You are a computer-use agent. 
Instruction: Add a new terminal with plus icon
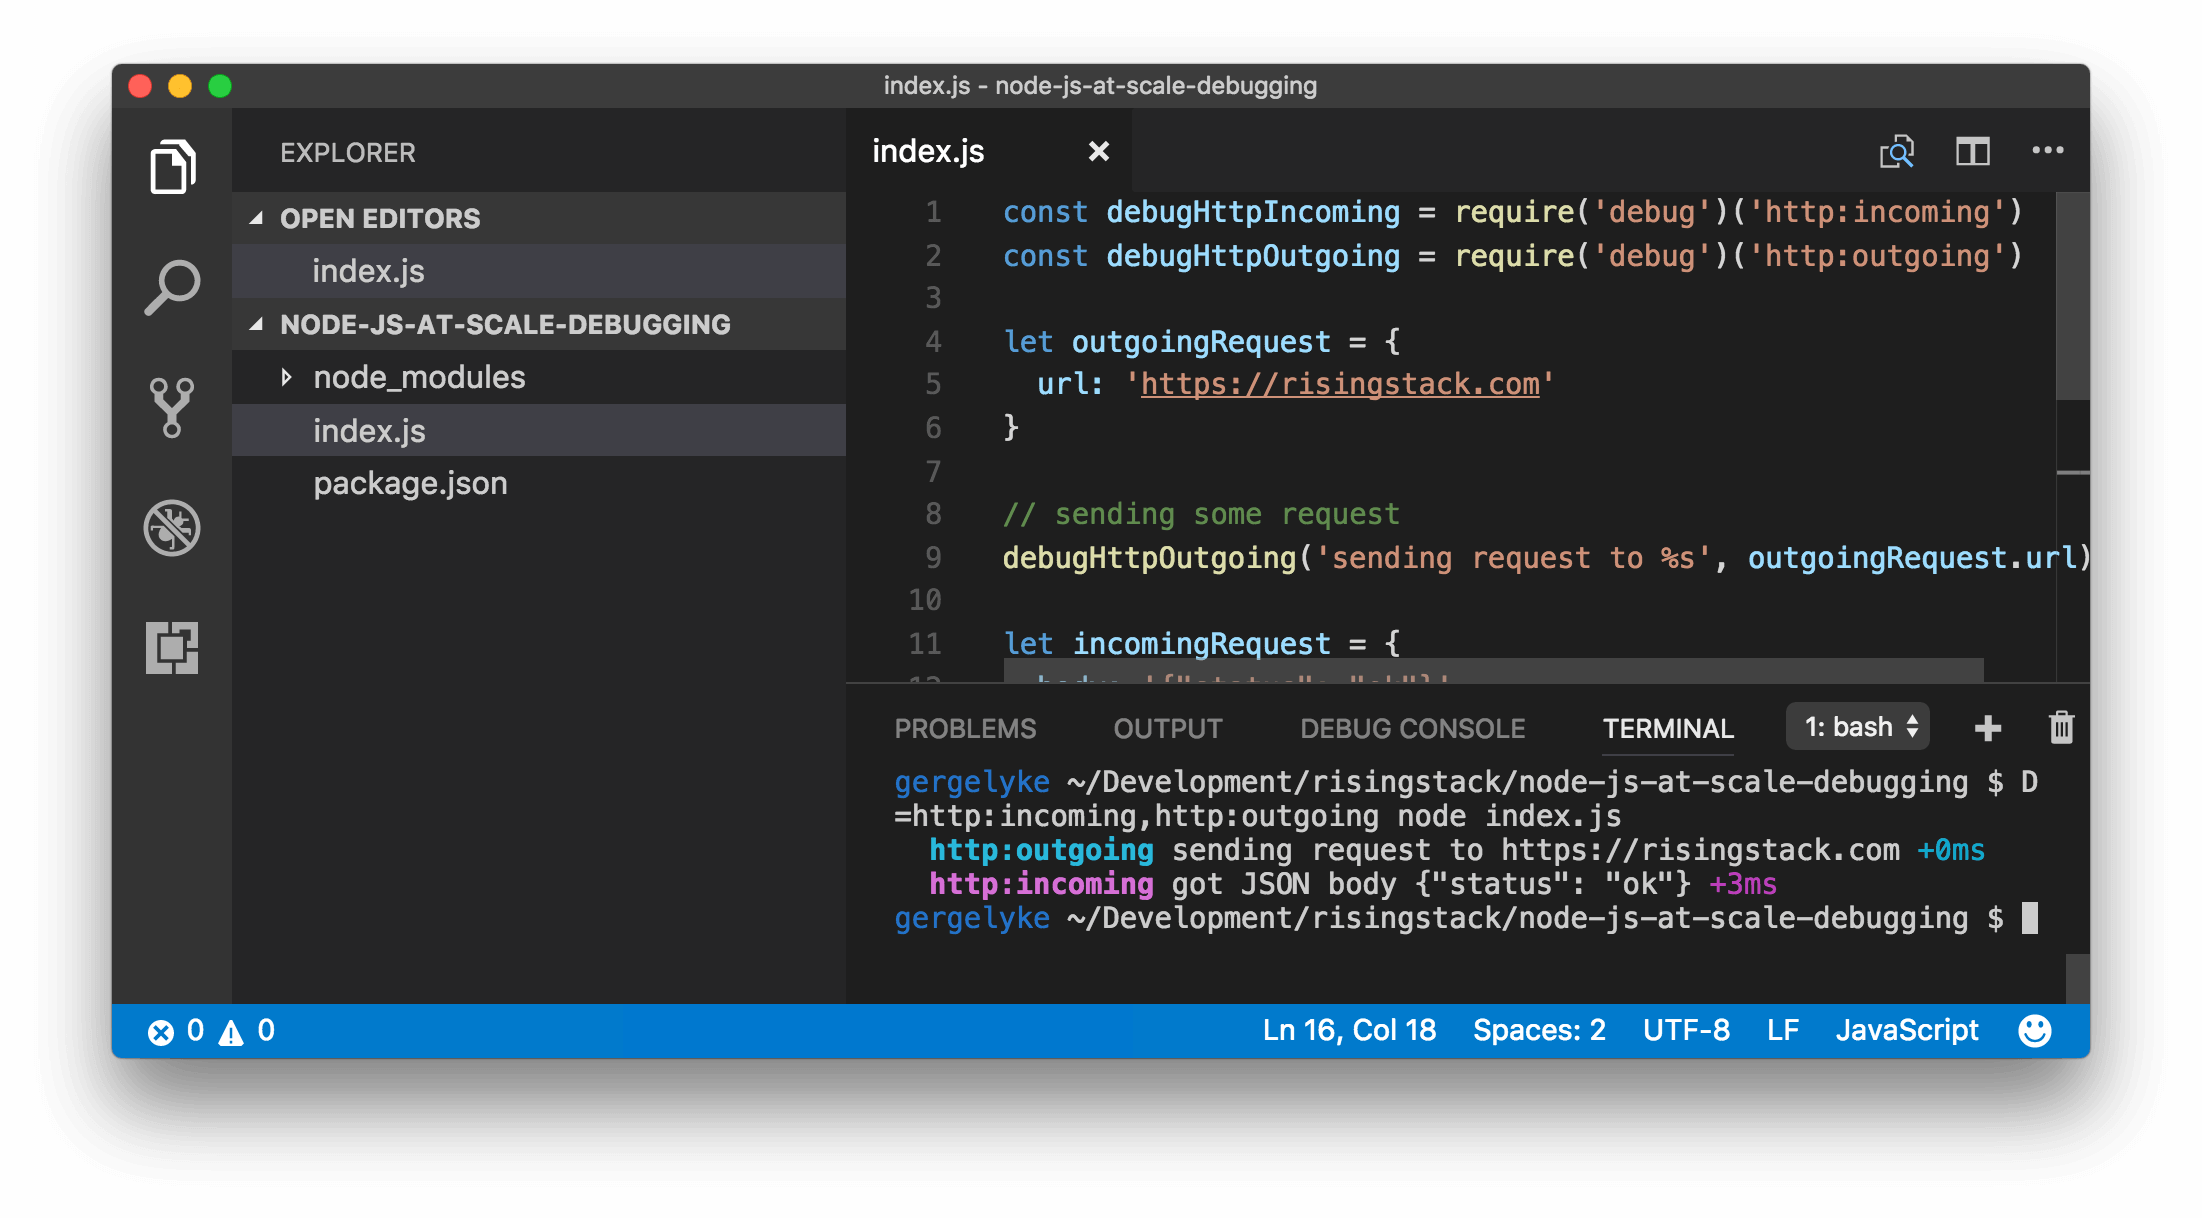click(1988, 728)
